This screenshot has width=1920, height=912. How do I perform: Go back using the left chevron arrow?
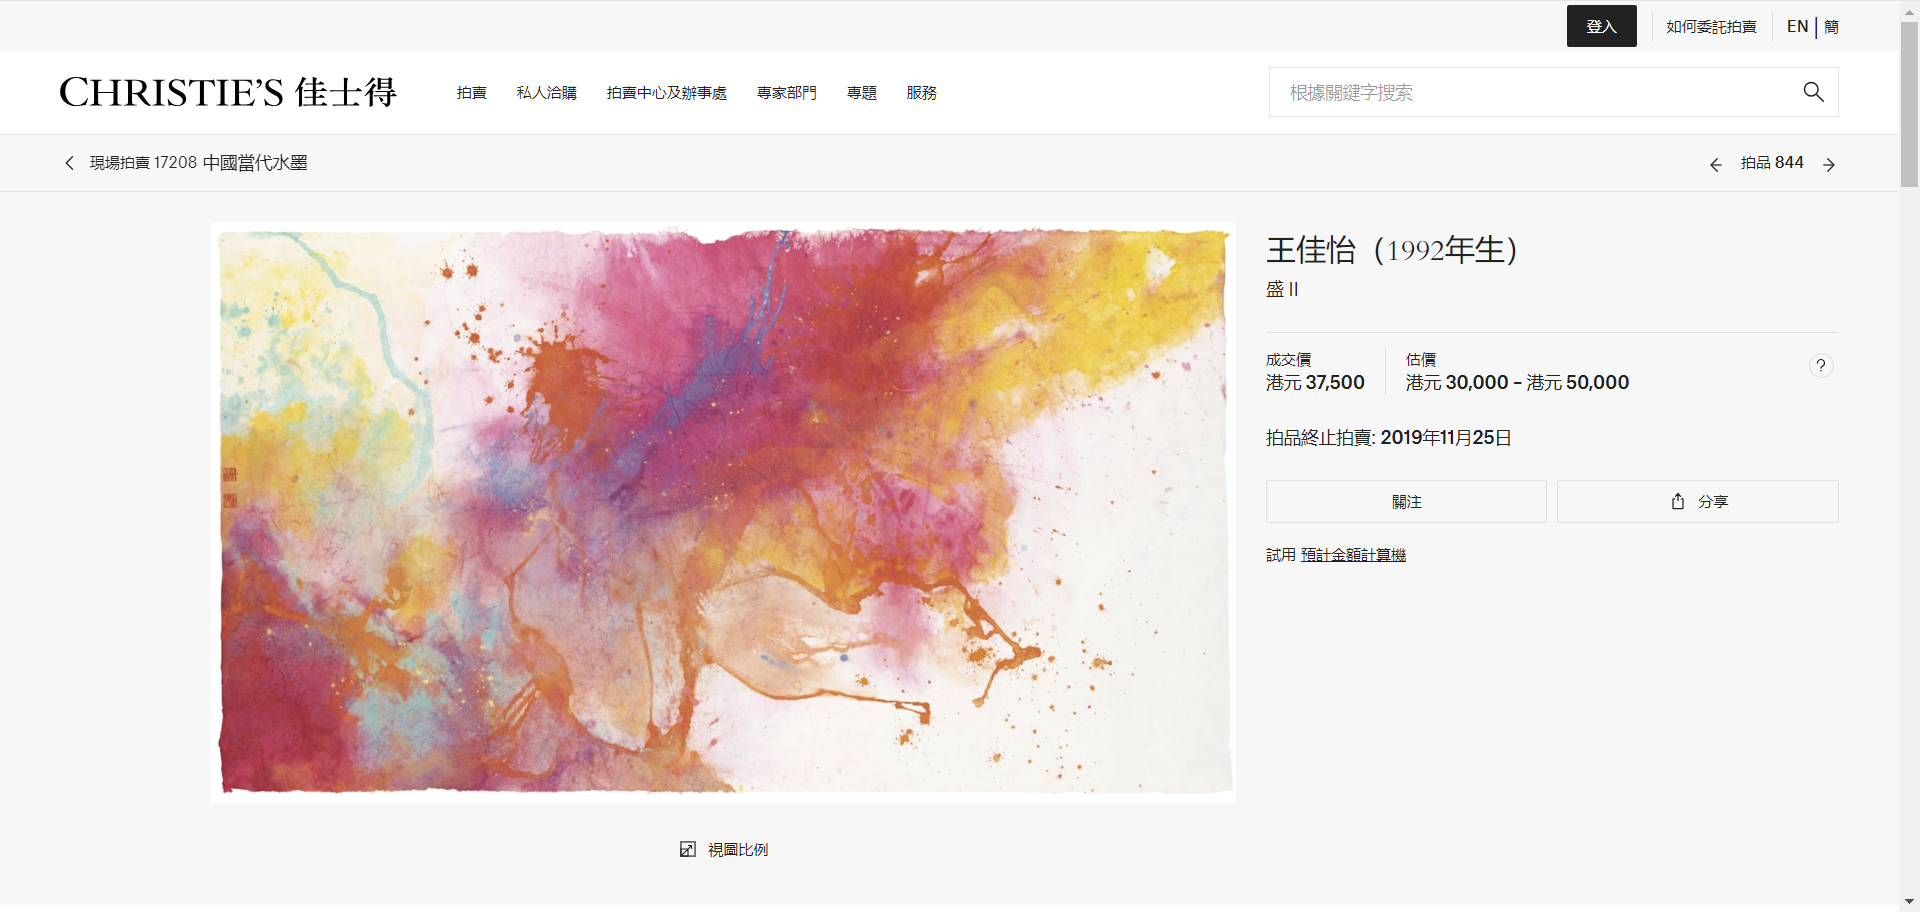click(68, 162)
